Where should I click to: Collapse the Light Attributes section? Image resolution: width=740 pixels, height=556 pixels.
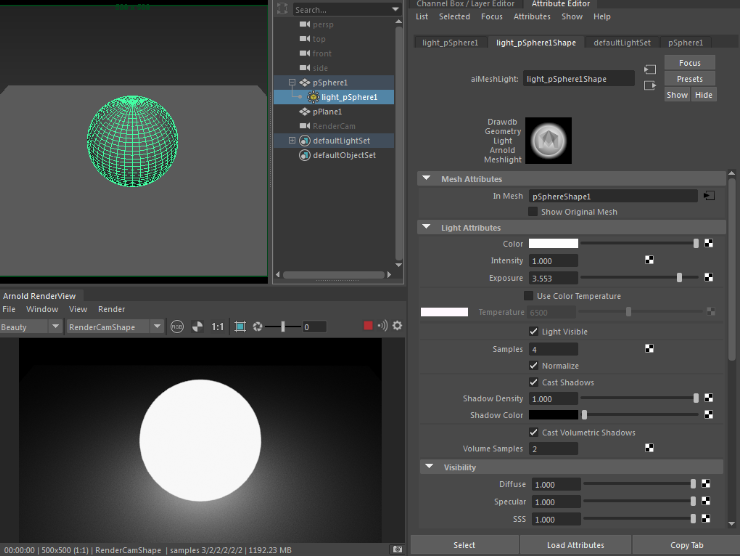pos(427,228)
